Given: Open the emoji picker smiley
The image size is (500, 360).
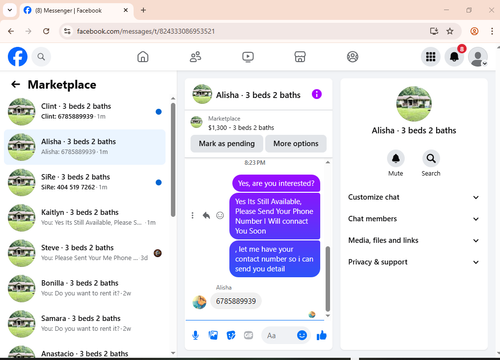Looking at the screenshot, I should click(302, 335).
